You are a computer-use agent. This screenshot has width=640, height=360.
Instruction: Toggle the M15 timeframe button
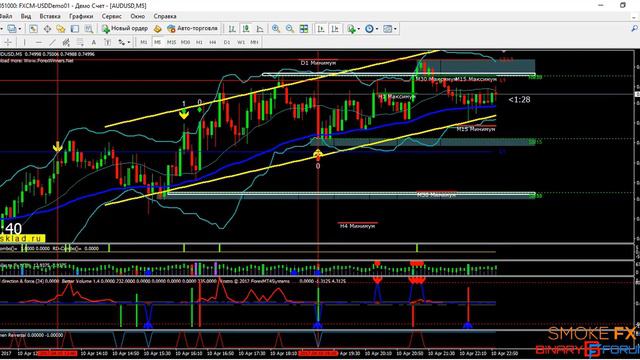click(171, 42)
